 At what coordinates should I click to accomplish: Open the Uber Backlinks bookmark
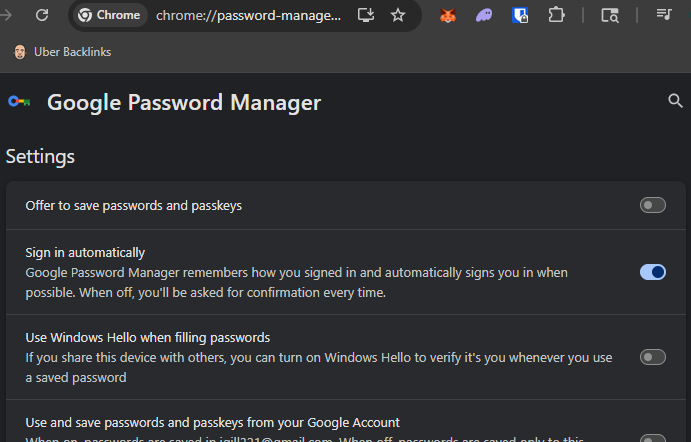click(x=62, y=51)
